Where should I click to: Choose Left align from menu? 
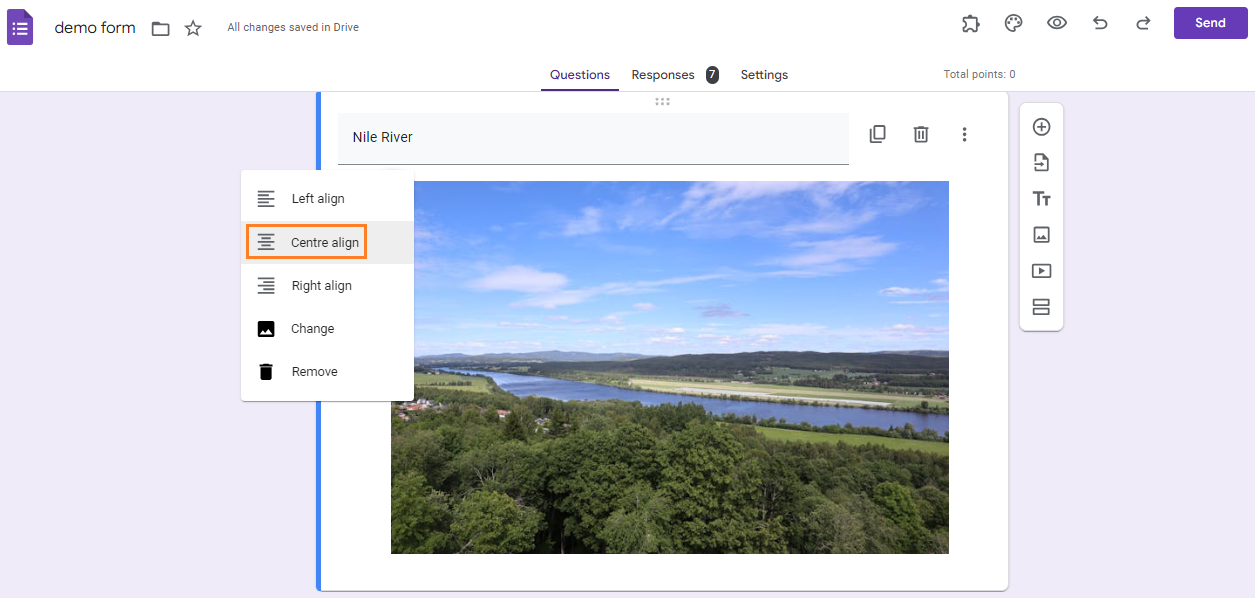[327, 199]
